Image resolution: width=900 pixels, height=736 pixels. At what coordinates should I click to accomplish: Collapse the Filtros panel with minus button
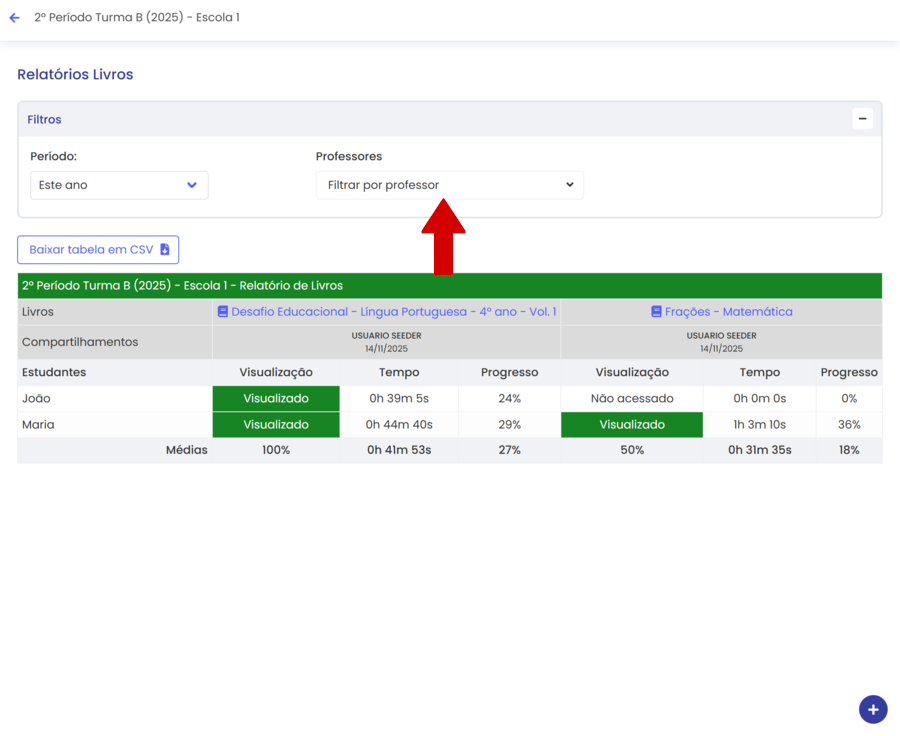click(862, 119)
